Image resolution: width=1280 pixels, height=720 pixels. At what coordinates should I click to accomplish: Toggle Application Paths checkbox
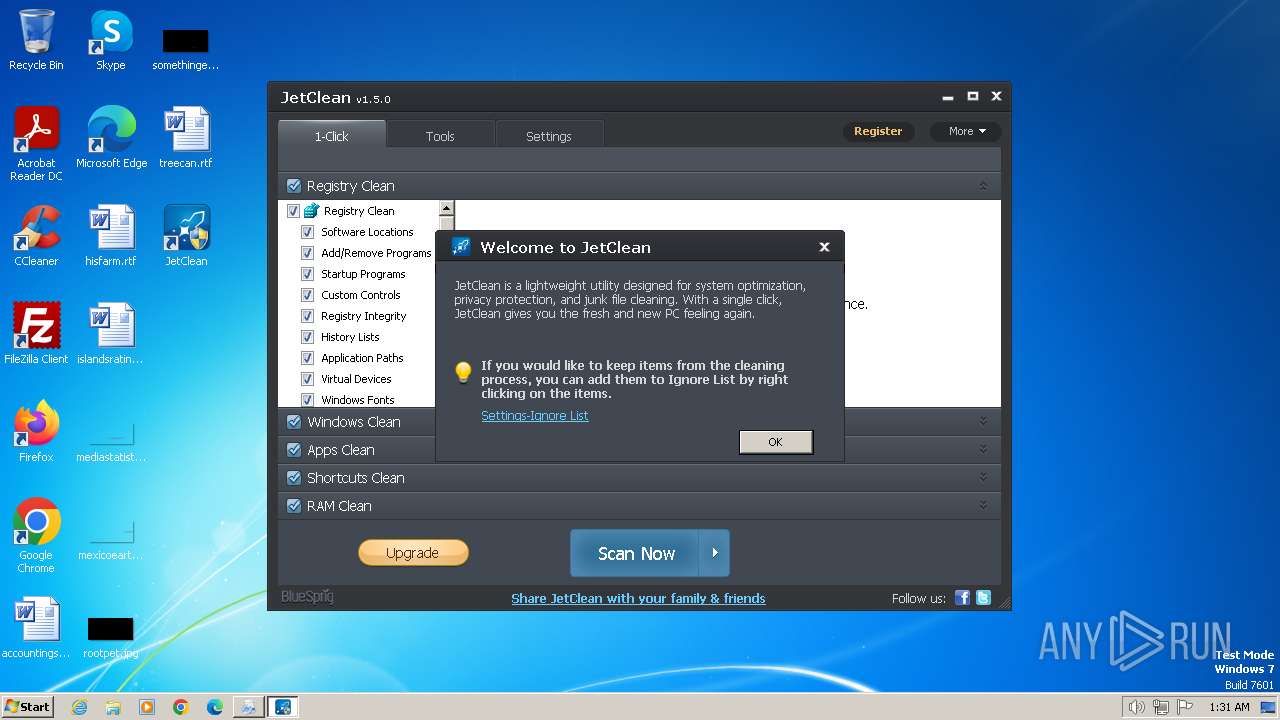308,358
